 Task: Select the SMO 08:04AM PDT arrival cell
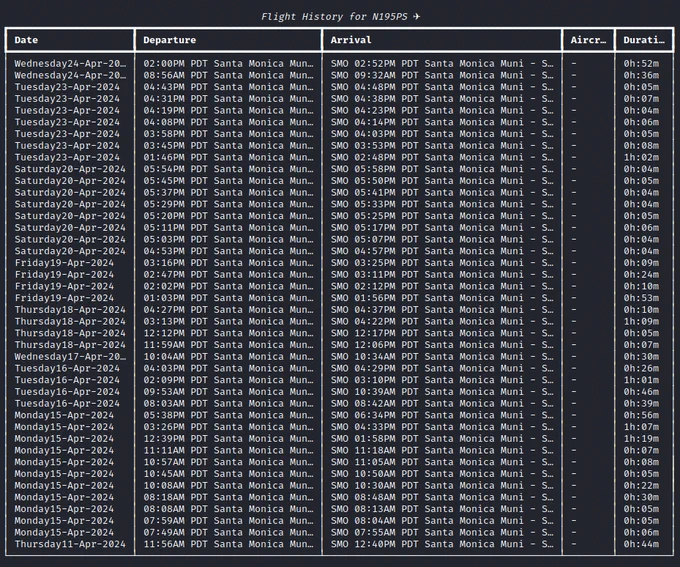[442, 520]
